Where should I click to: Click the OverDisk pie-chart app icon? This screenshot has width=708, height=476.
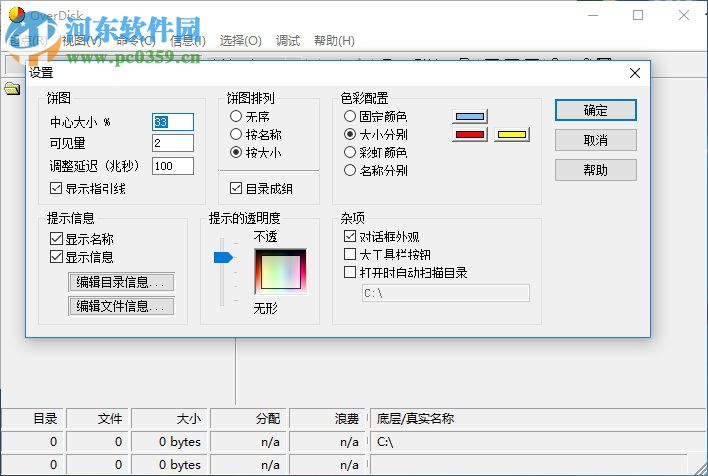click(16, 14)
